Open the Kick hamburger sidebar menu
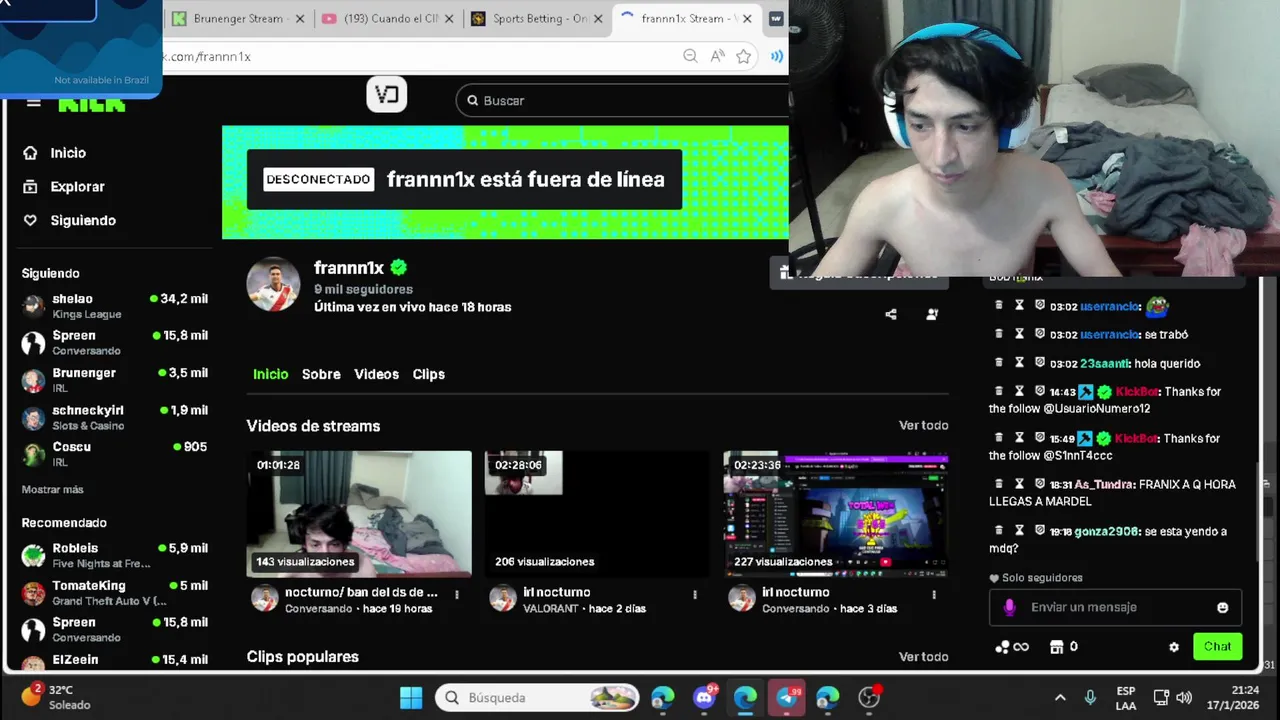1280x720 pixels. tap(33, 102)
